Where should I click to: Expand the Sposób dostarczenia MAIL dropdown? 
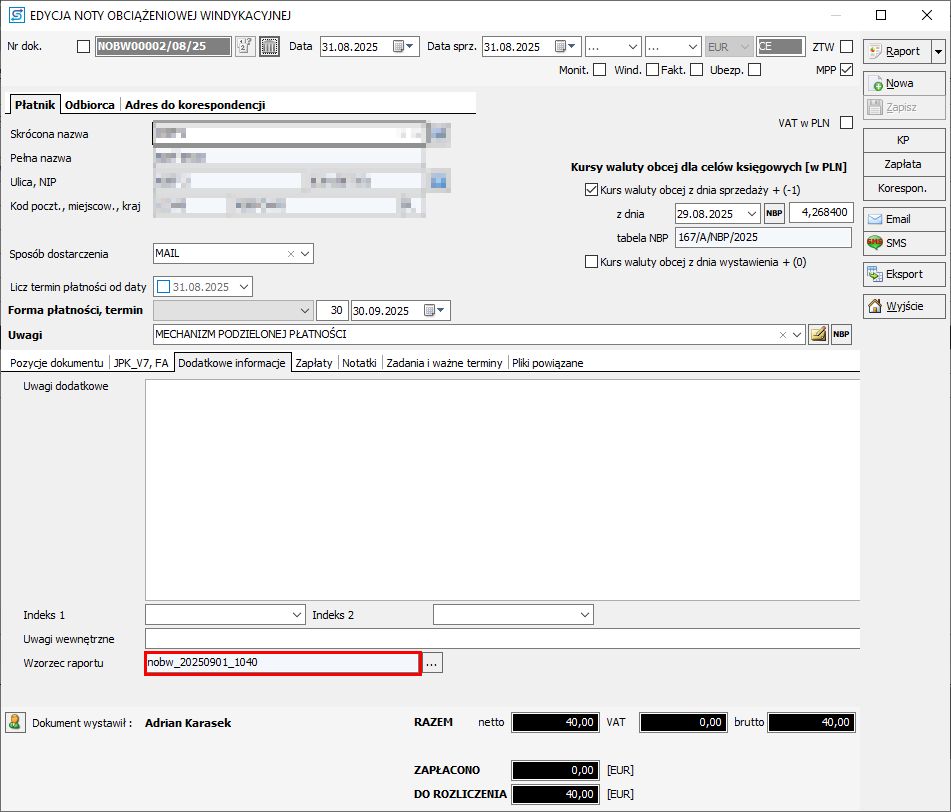pos(305,254)
